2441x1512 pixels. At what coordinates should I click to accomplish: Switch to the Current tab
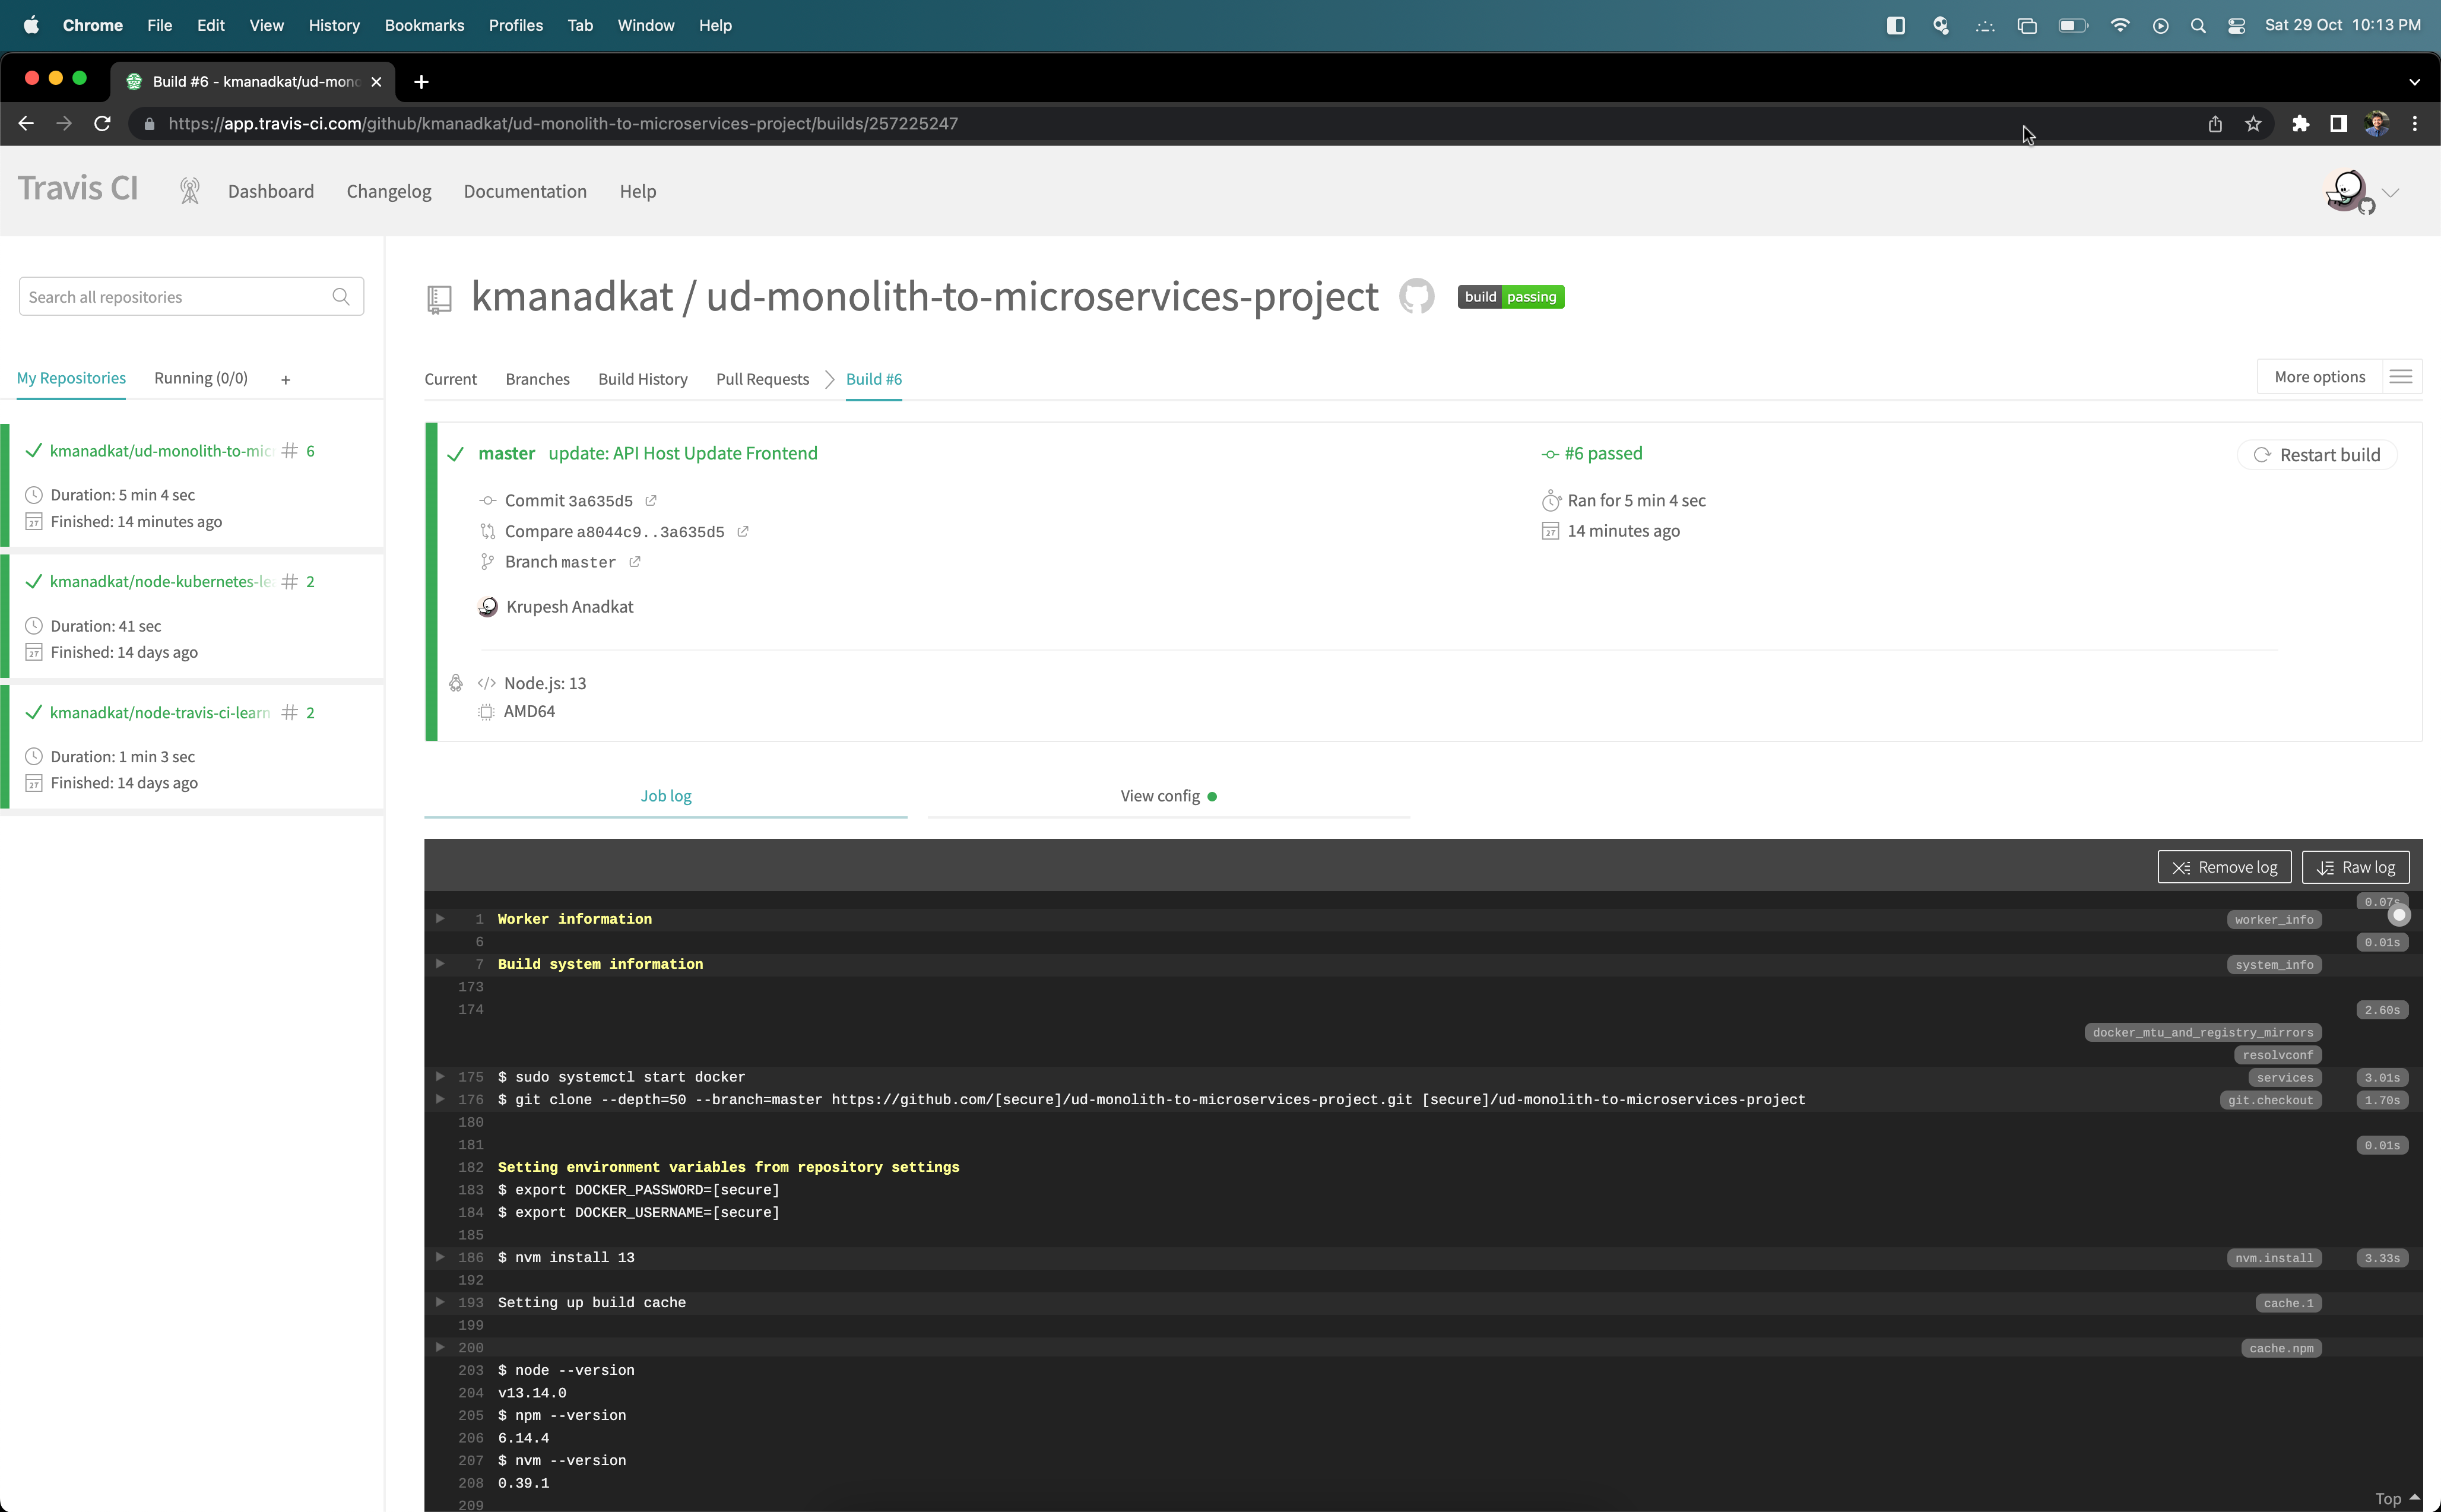[450, 379]
